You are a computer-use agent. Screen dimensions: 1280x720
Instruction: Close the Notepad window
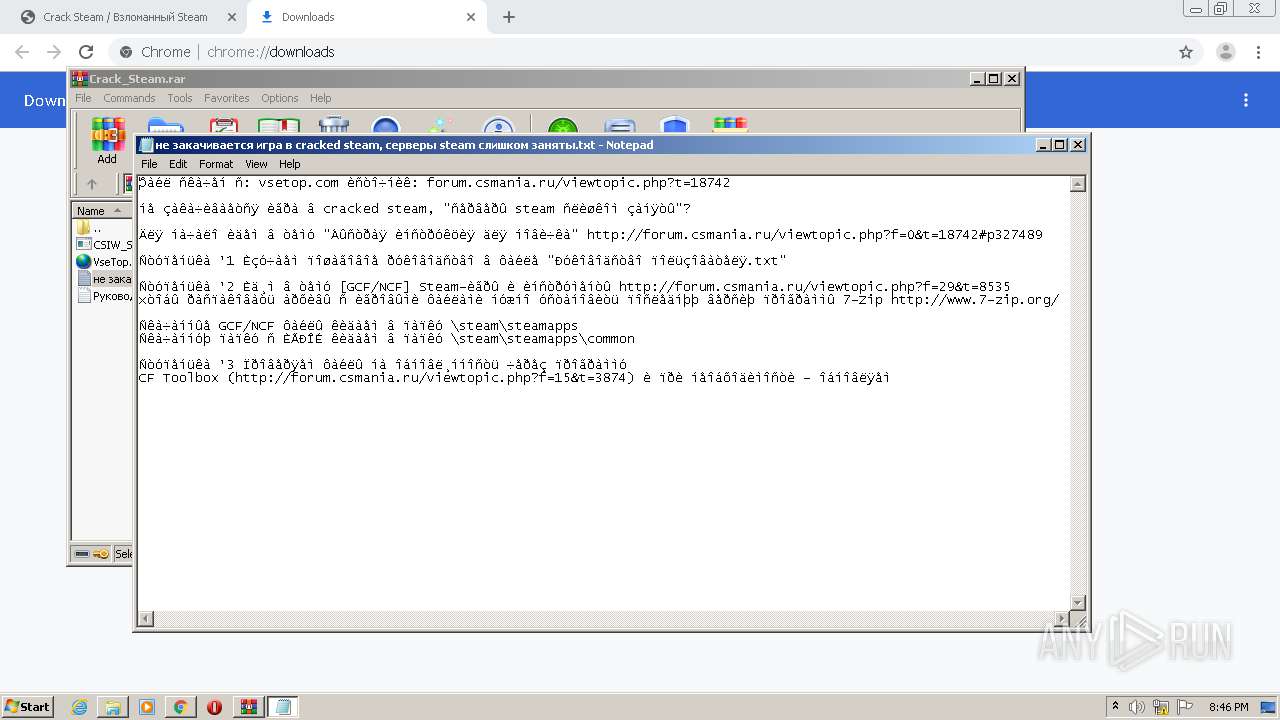click(1078, 145)
